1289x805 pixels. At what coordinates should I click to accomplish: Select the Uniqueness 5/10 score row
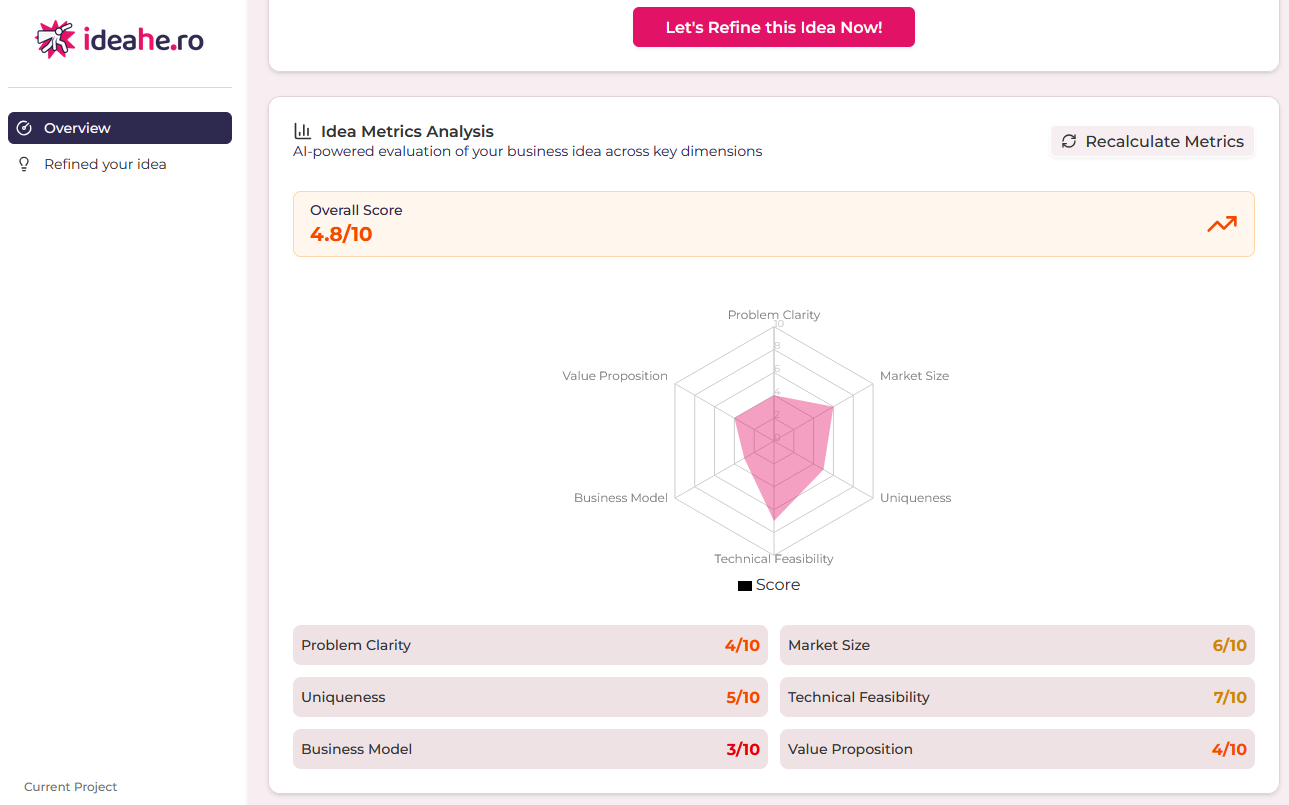click(x=529, y=697)
